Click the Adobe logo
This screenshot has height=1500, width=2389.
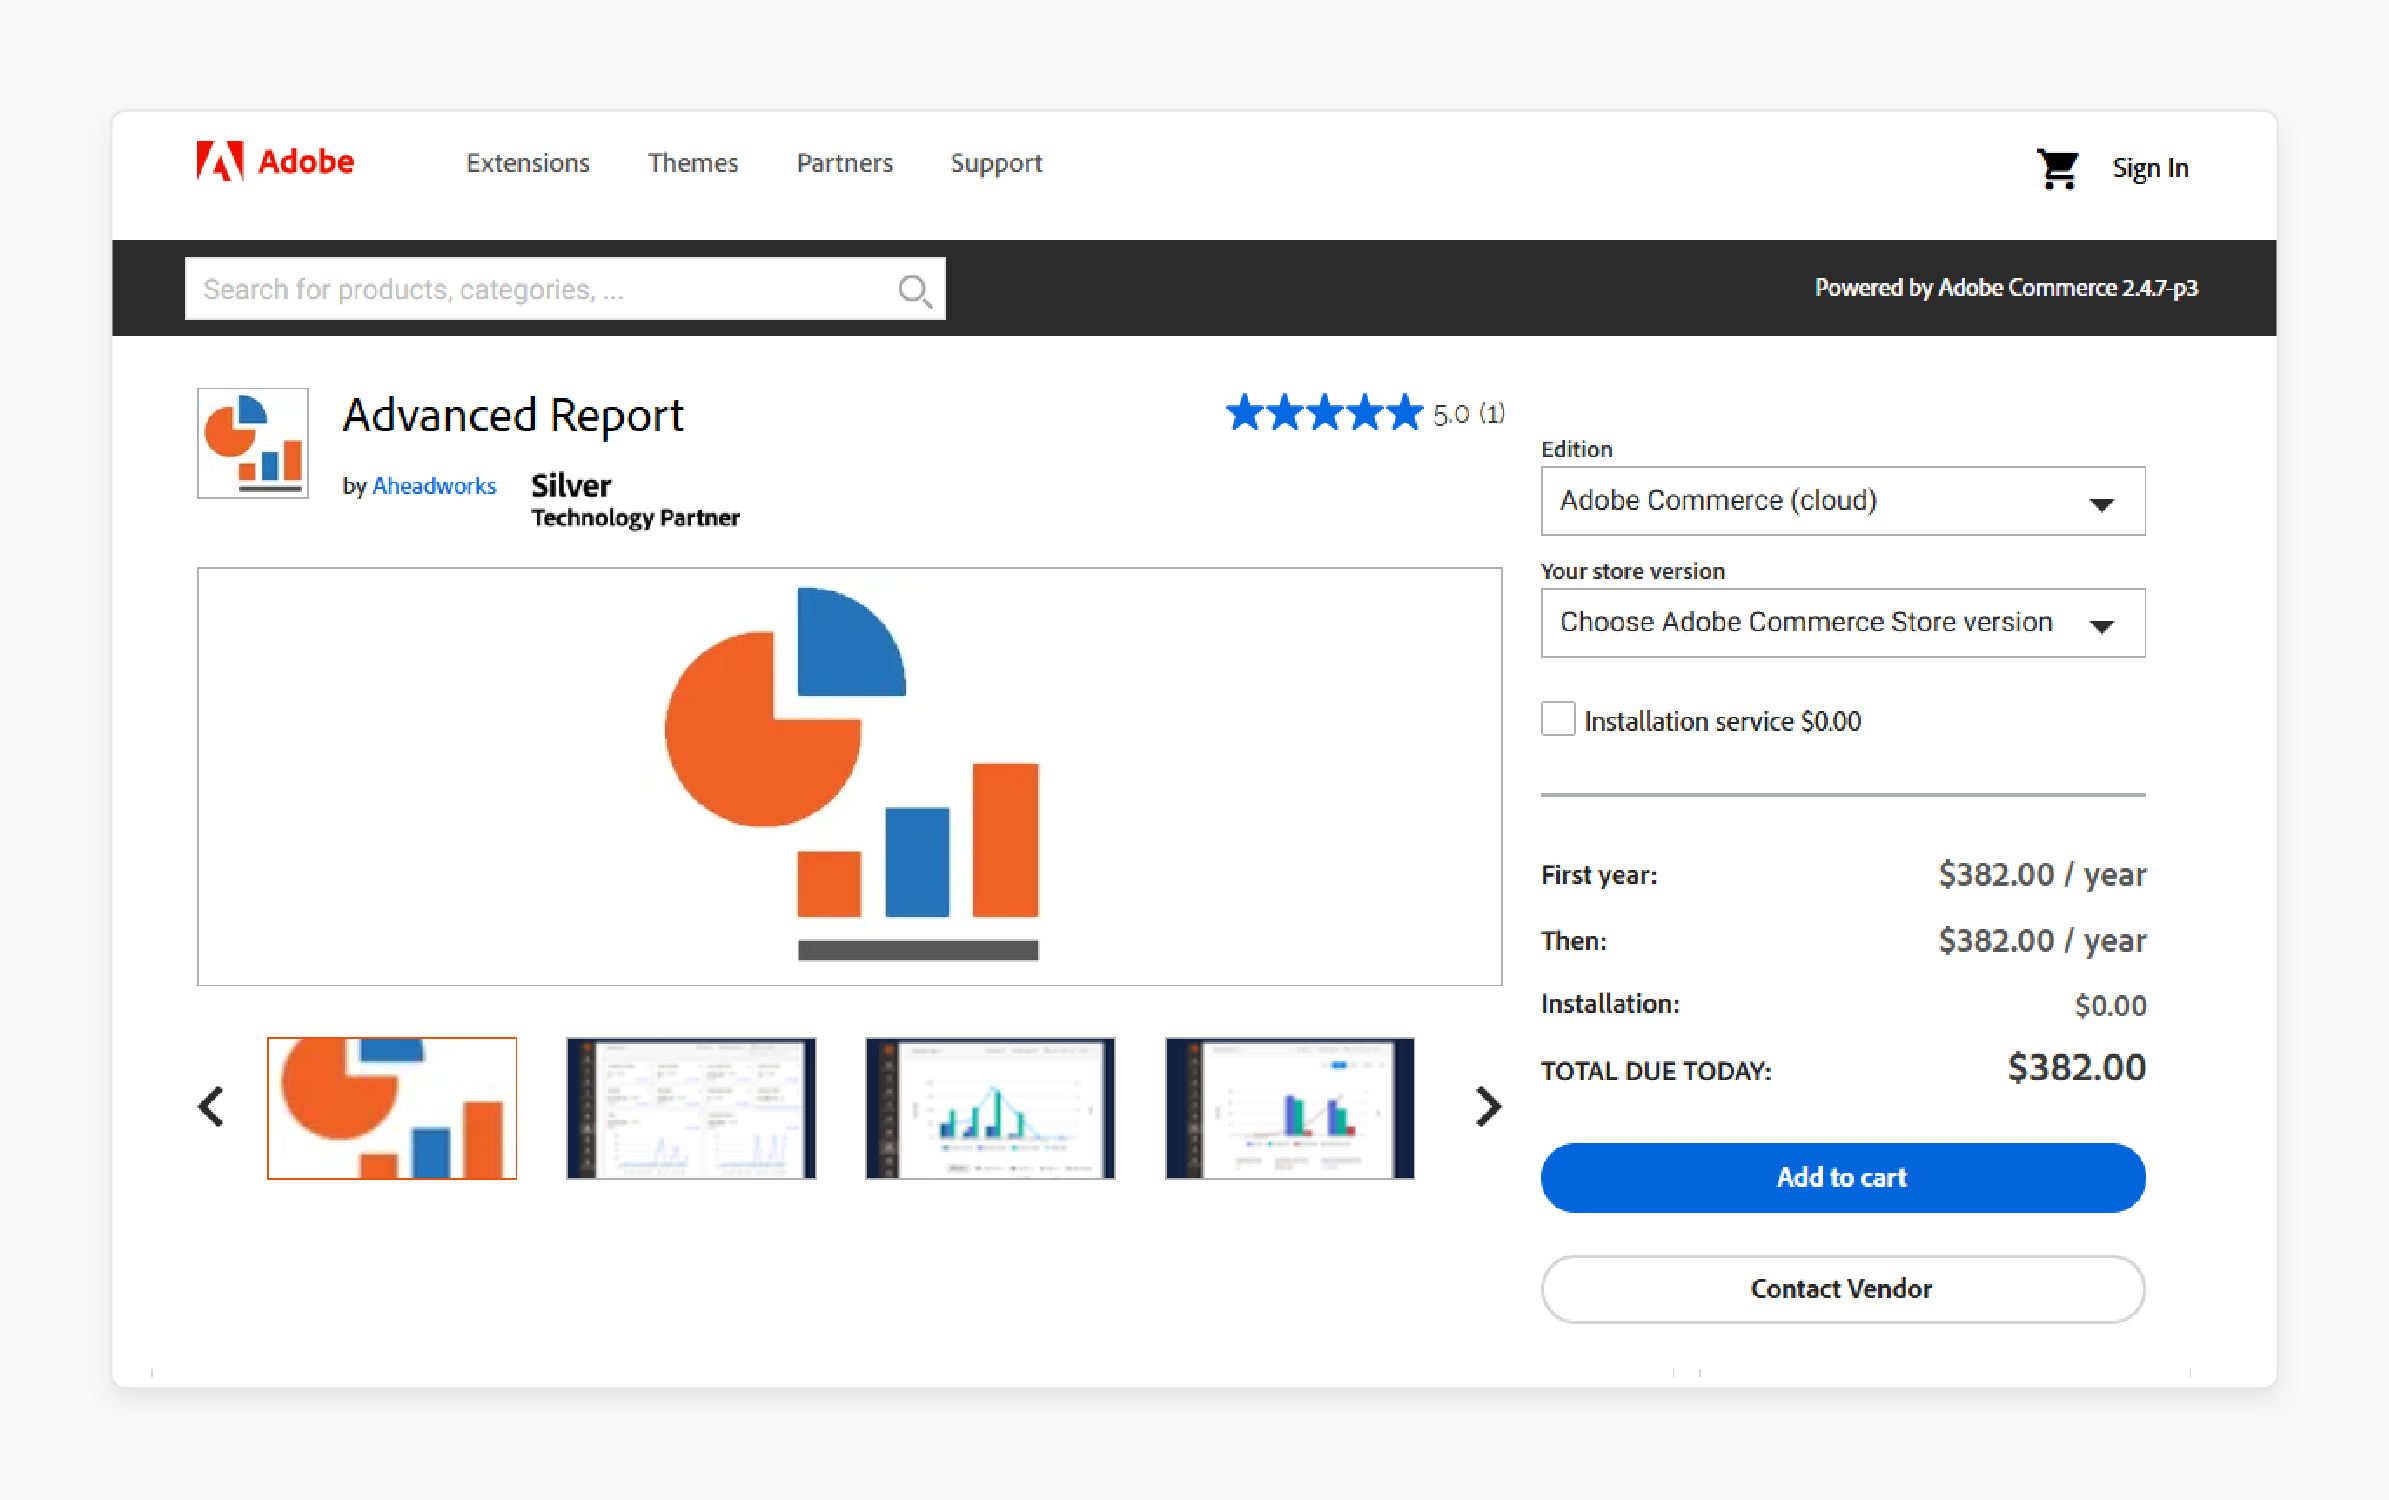pyautogui.click(x=275, y=161)
